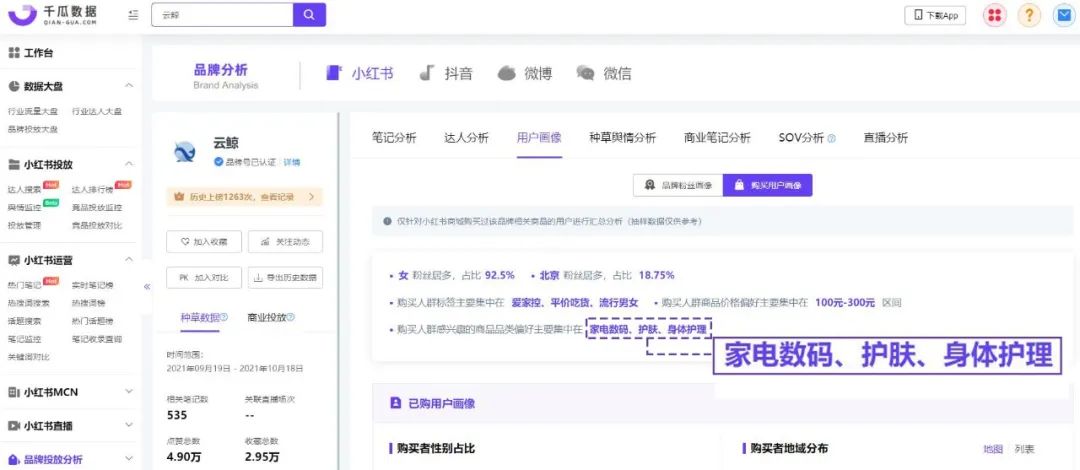1080x470 pixels.
Task: Click the info icon in the notice bar
Action: tap(388, 222)
